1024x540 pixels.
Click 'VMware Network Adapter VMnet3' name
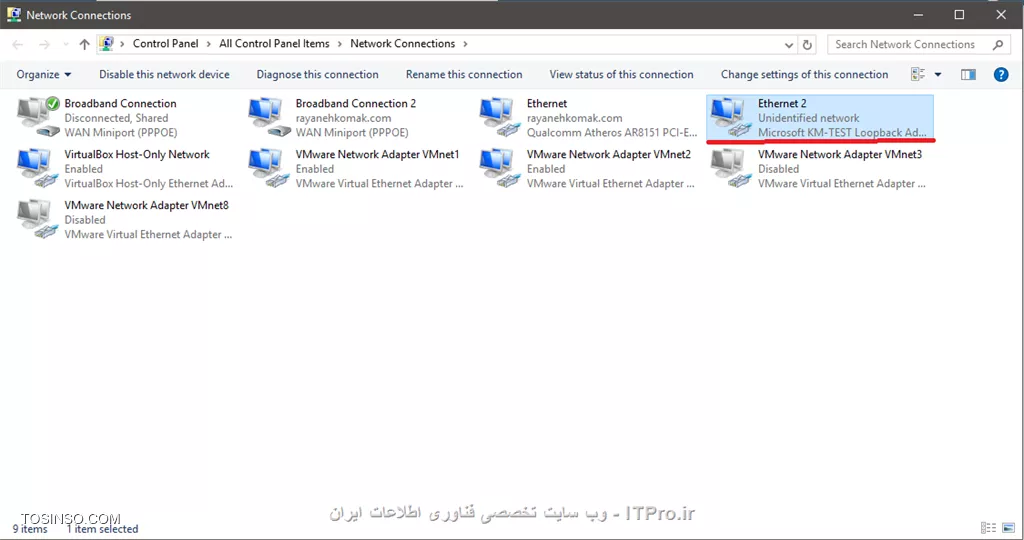coord(840,154)
